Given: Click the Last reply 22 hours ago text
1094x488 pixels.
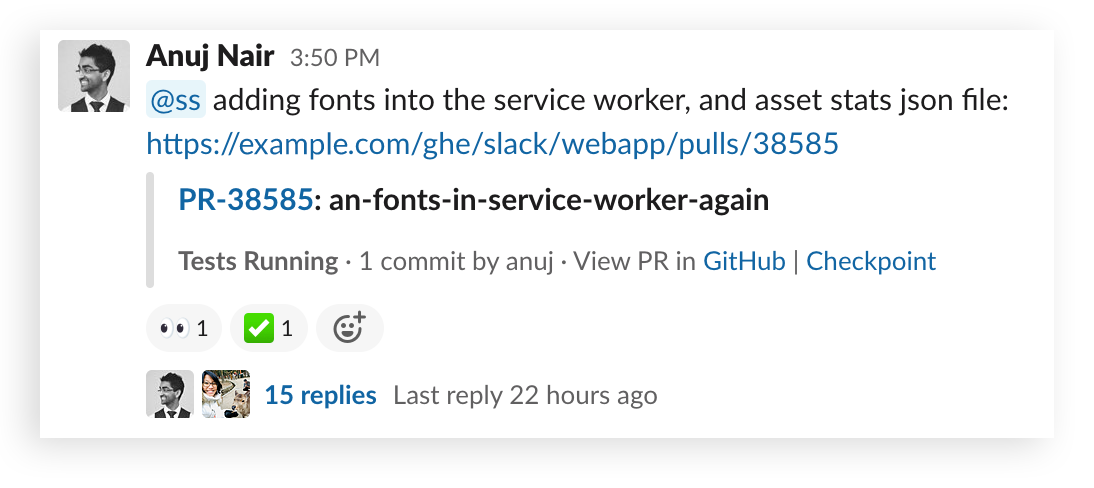Looking at the screenshot, I should point(525,395).
